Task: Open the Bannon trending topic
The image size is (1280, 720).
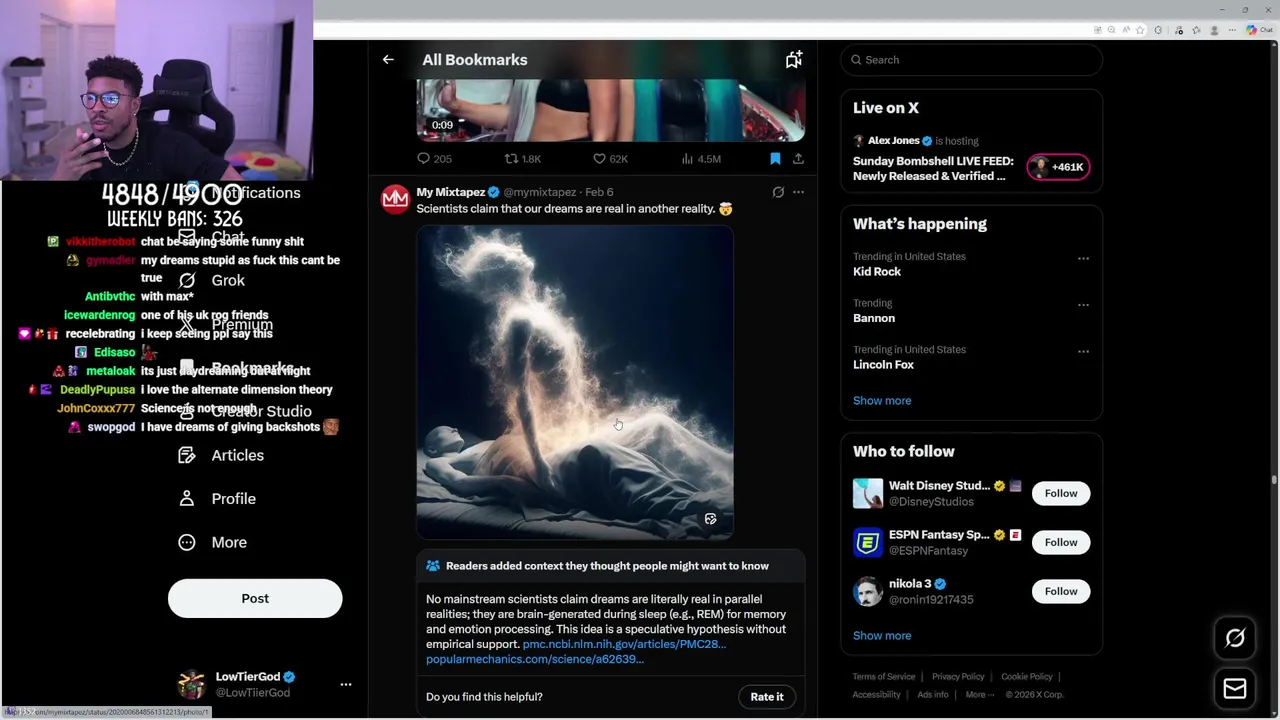Action: click(x=873, y=318)
